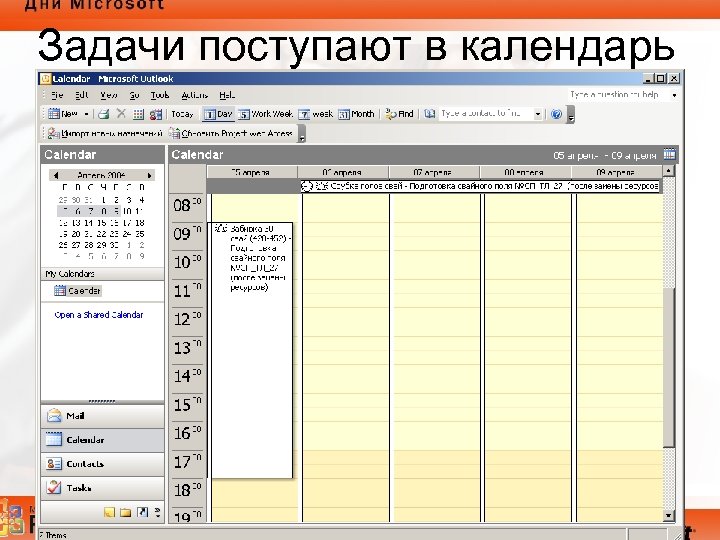Open the dropdown arrow beside New

[x=86, y=114]
